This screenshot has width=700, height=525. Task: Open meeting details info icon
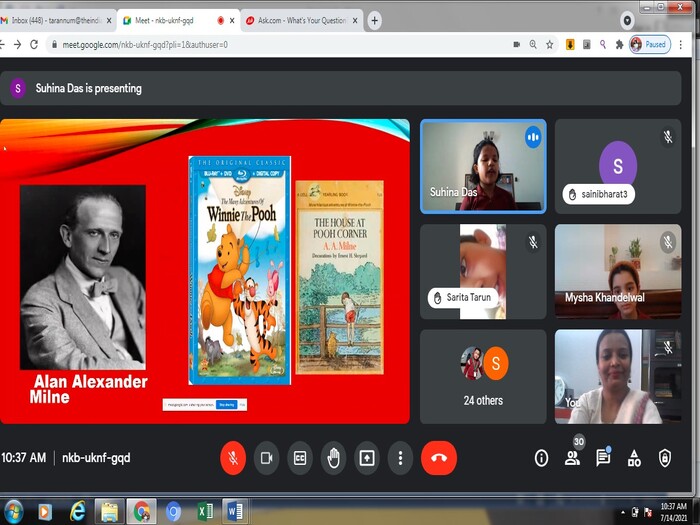click(541, 458)
